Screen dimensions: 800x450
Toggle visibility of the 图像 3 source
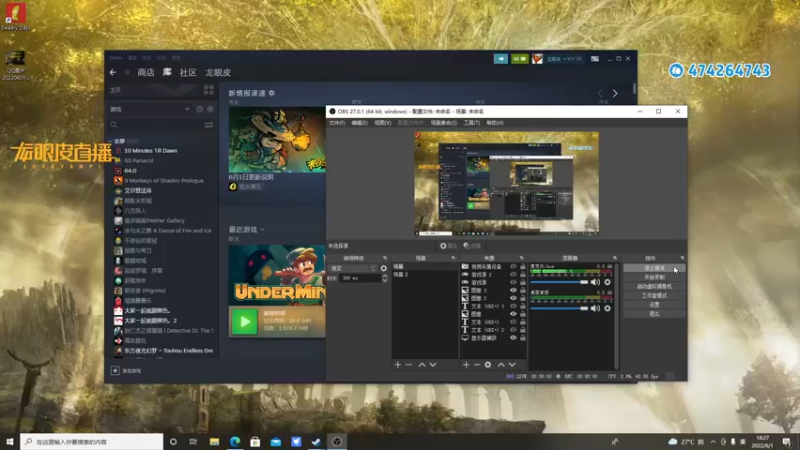513,290
